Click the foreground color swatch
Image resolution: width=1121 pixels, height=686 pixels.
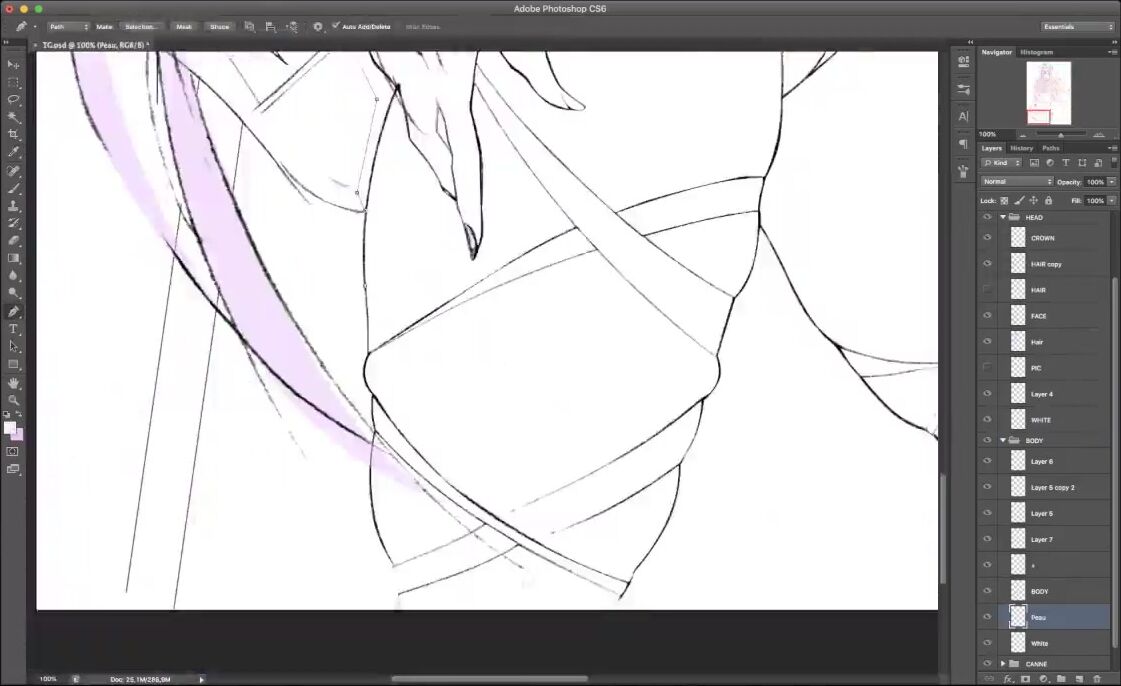(x=10, y=428)
